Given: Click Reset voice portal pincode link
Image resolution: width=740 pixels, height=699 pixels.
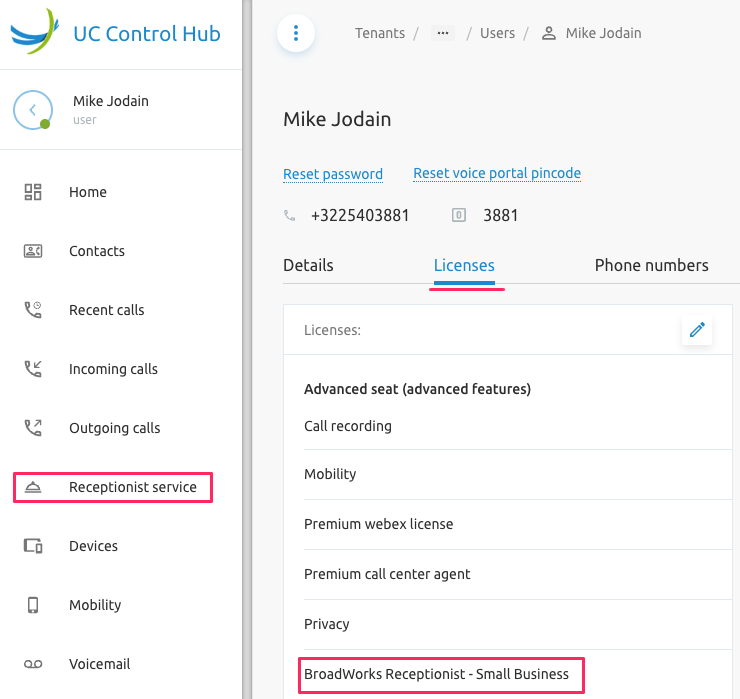Looking at the screenshot, I should click(x=497, y=173).
